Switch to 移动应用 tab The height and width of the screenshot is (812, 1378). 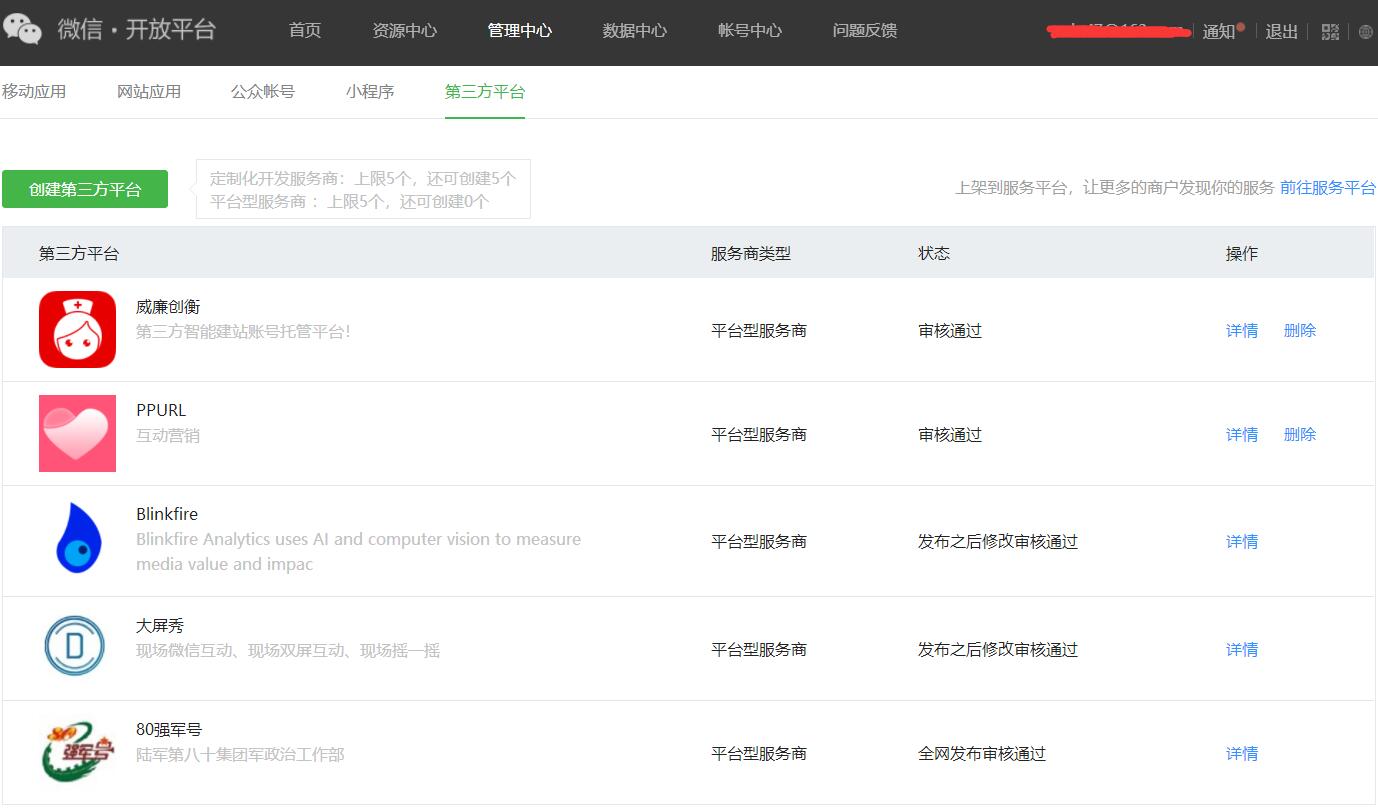click(34, 91)
